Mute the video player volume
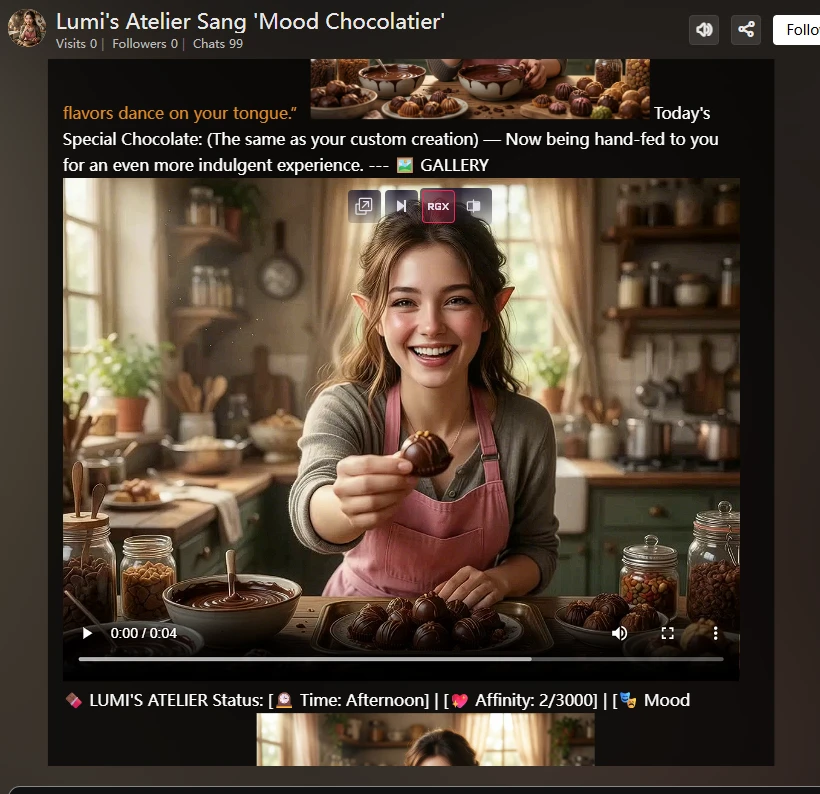Viewport: 820px width, 794px height. [620, 633]
